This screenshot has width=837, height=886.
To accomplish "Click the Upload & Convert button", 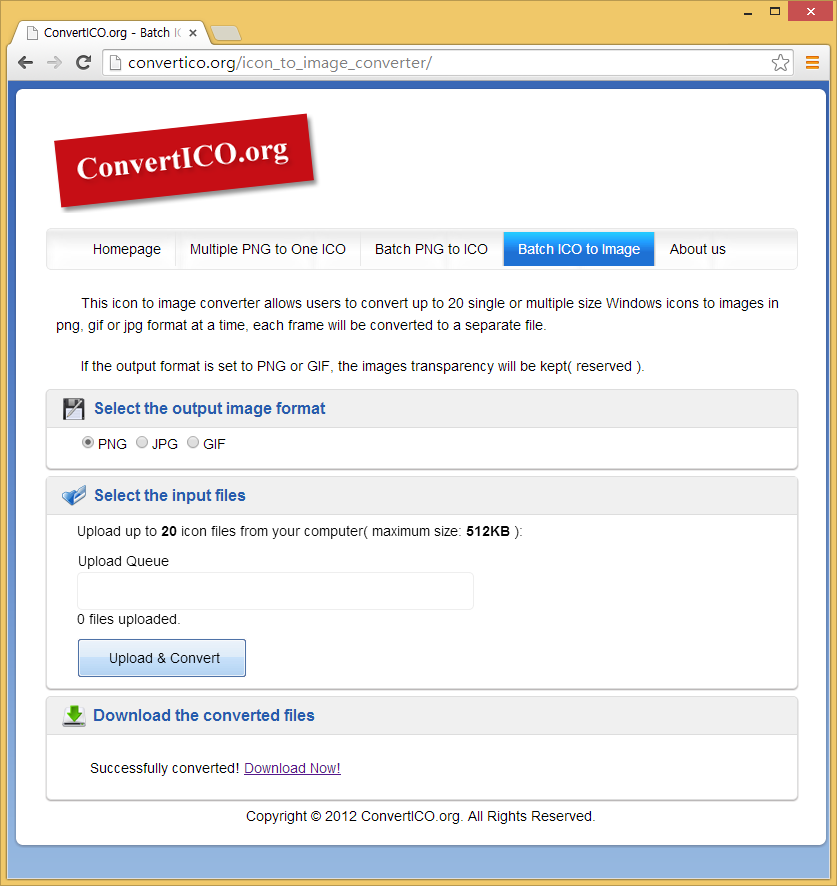I will tap(162, 658).
